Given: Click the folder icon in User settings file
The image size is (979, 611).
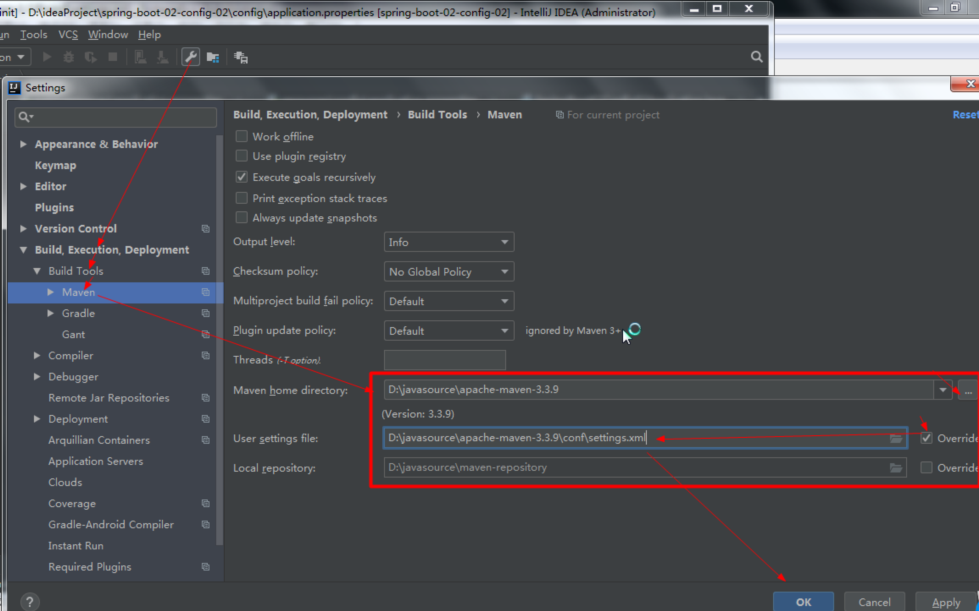Looking at the screenshot, I should pyautogui.click(x=896, y=438).
